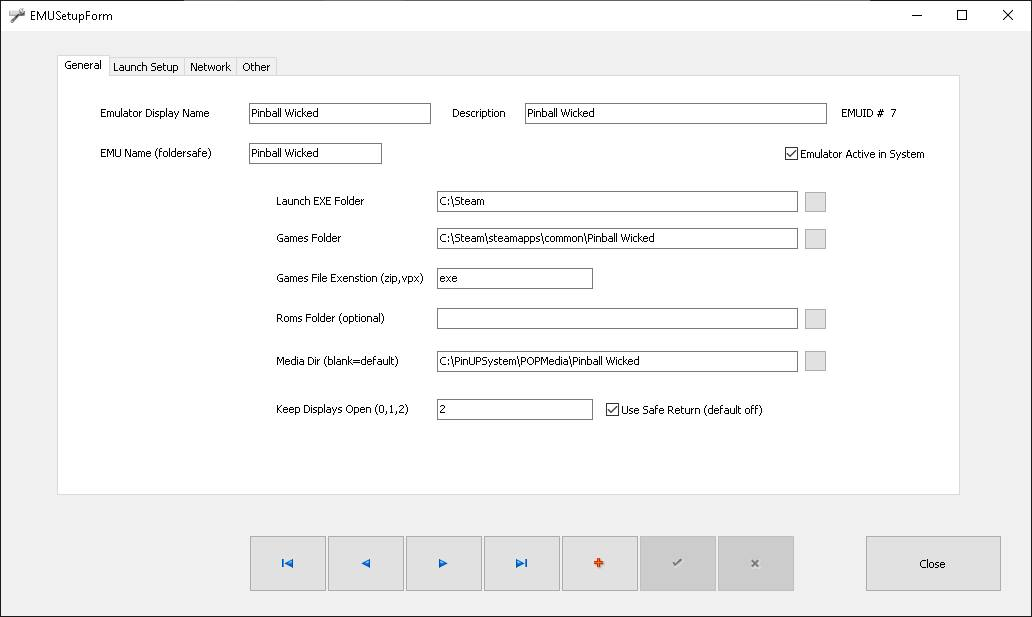Click the Roms Folder (optional) label

tap(330, 318)
